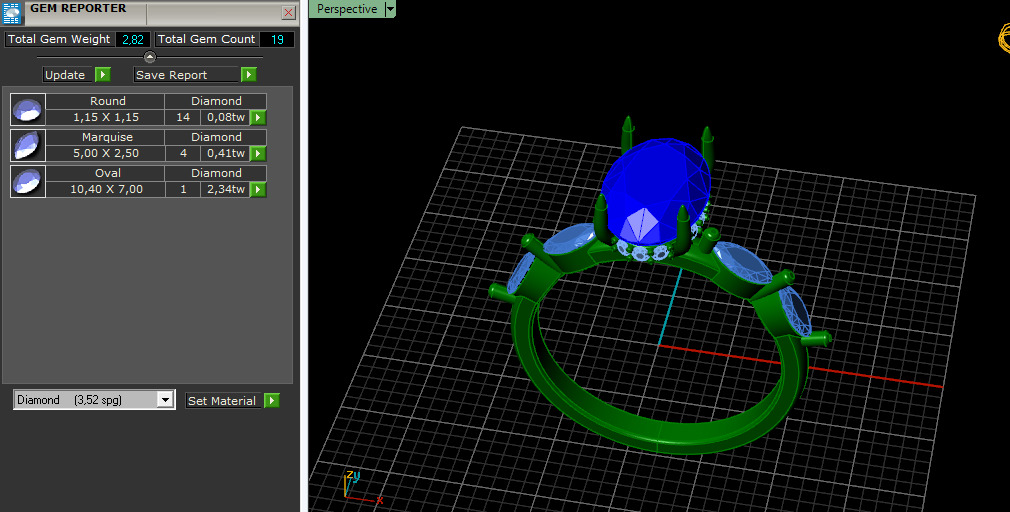Click the Marquise shape label

[106, 137]
